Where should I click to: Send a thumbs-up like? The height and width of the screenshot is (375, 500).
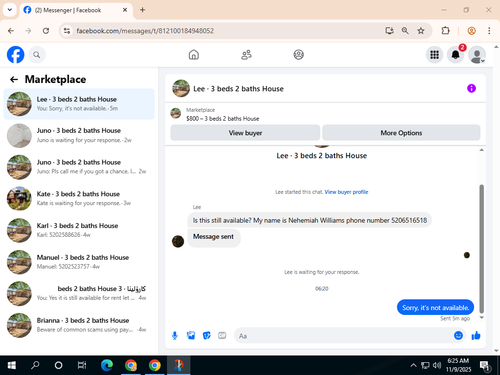[x=476, y=335]
